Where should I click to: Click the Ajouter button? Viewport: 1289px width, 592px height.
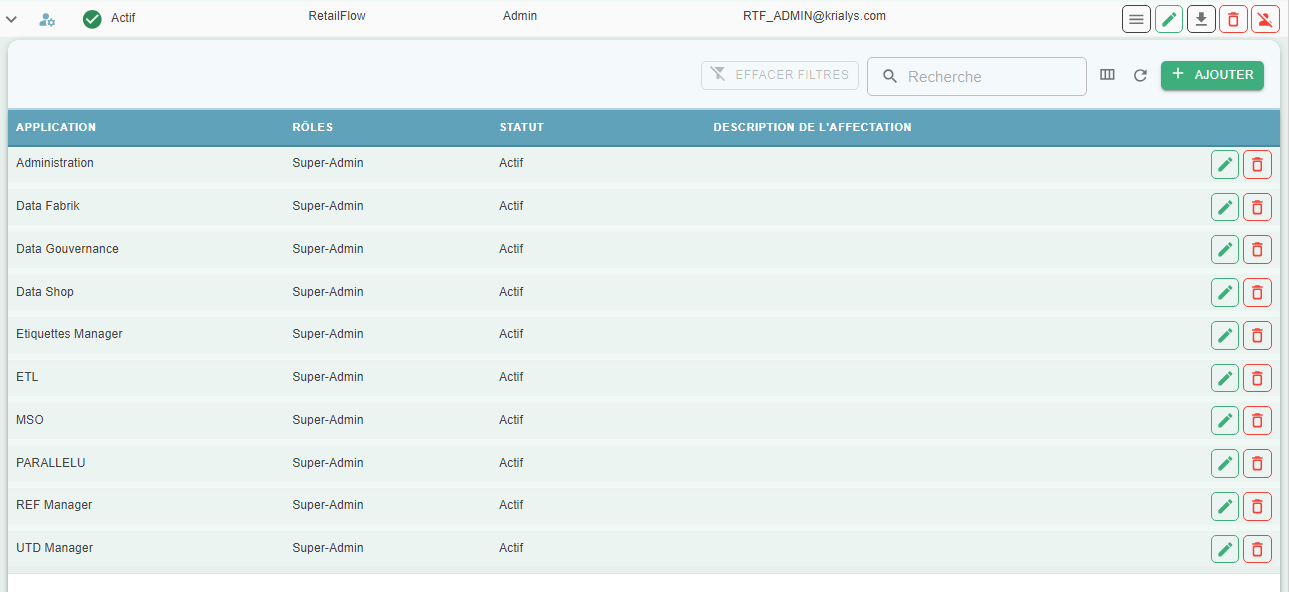coord(1212,75)
